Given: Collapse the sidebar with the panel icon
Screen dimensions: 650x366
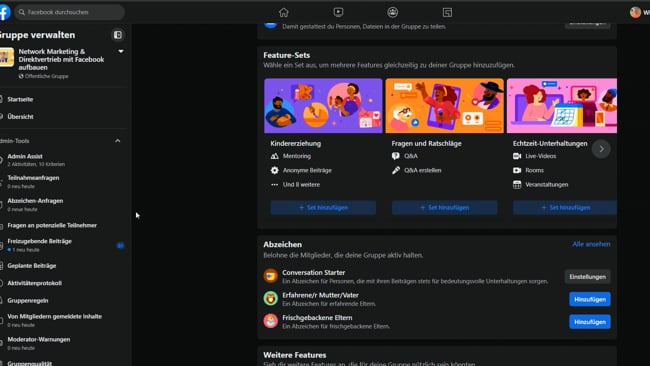Looking at the screenshot, I should (118, 35).
